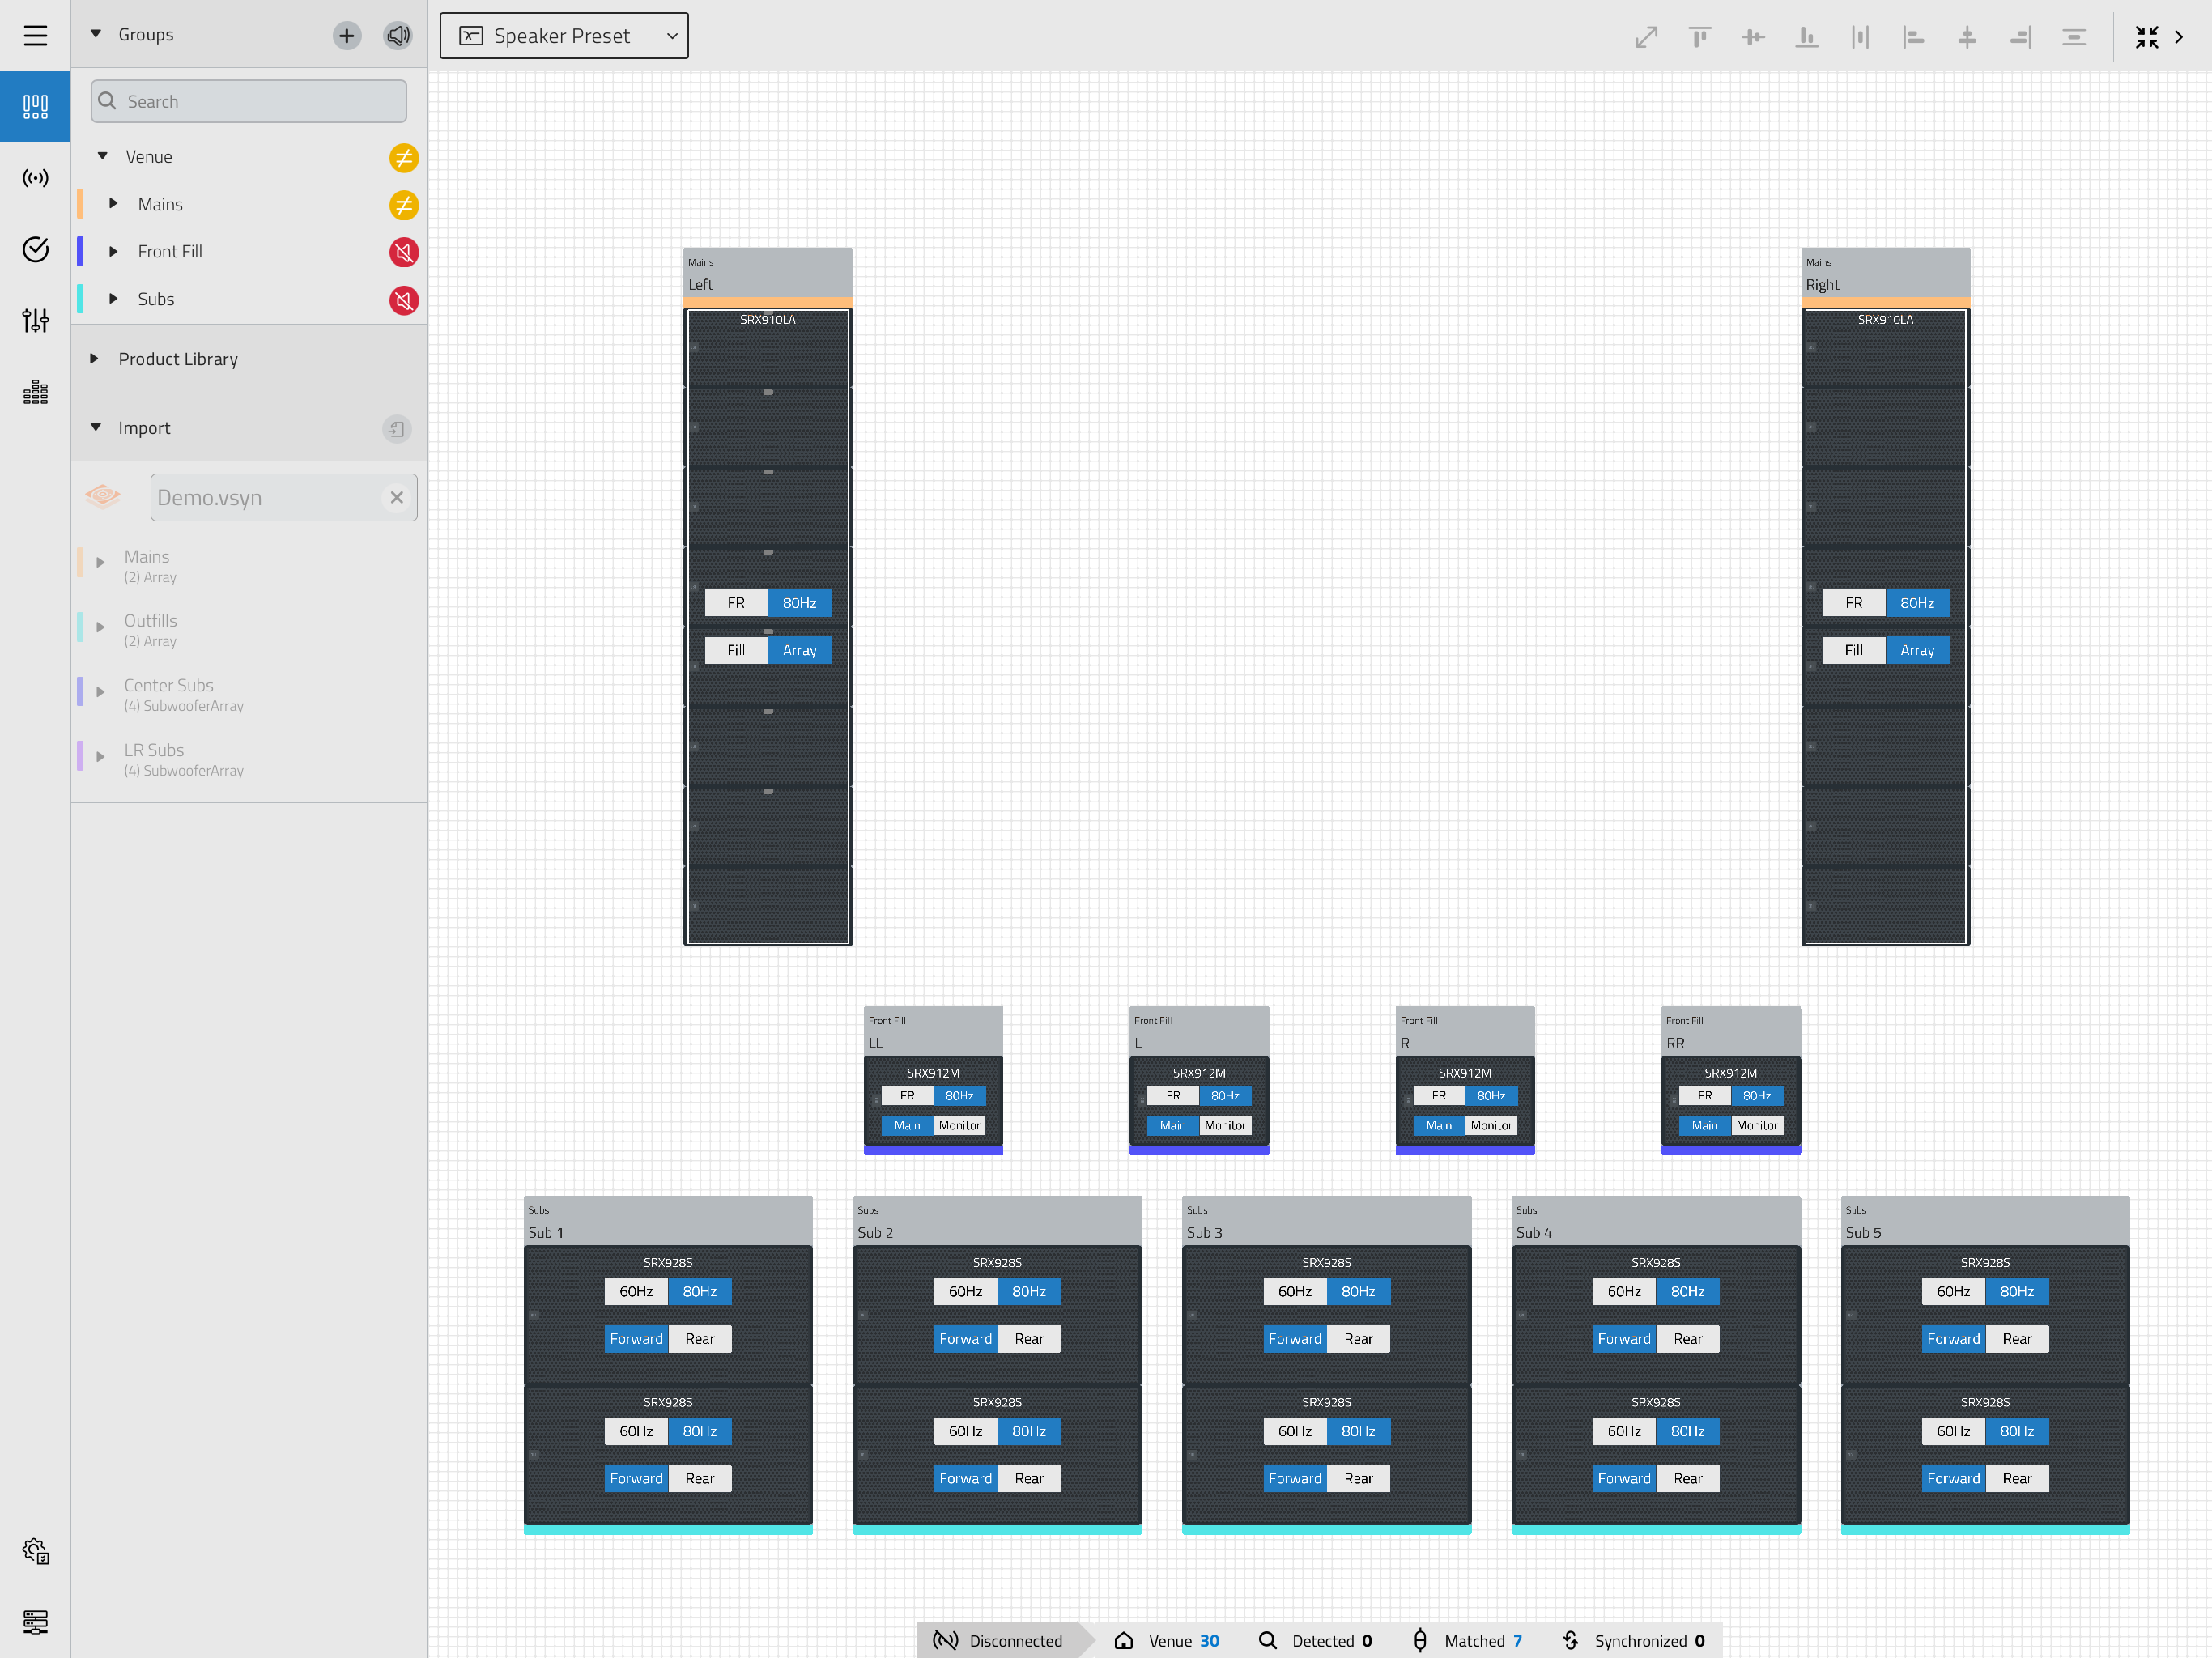Clear the Demo.vsyn import file
The image size is (2212, 1658).
(397, 497)
